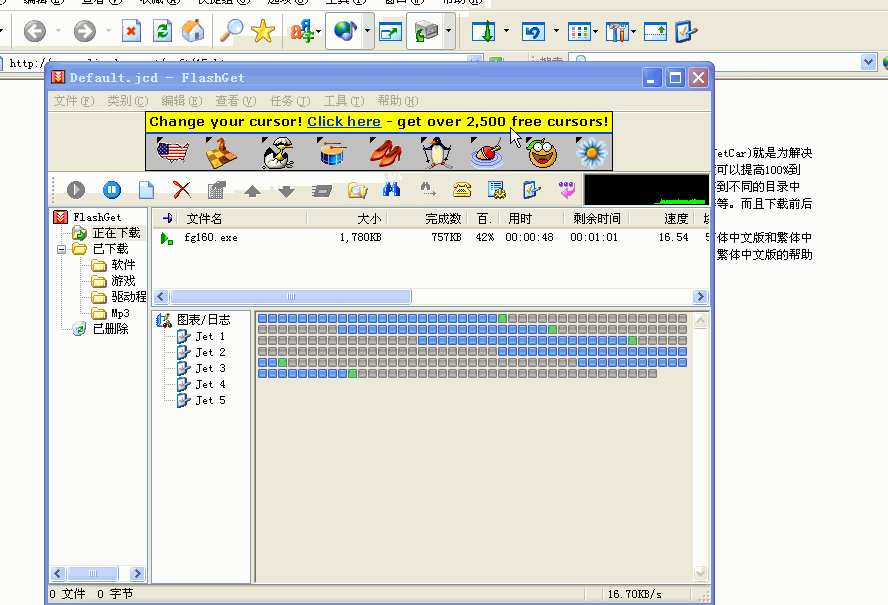
Task: Click the red shoes cursor icon in the banner
Action: [386, 152]
